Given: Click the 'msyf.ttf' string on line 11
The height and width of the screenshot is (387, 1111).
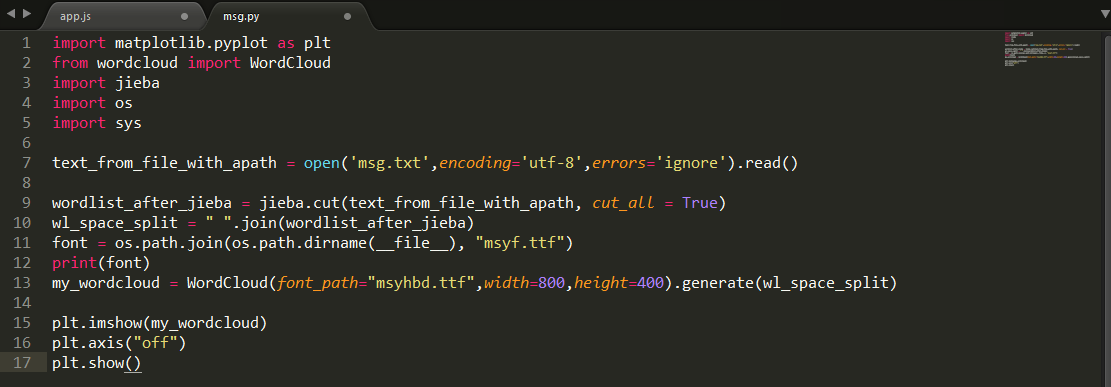Looking at the screenshot, I should coord(519,244).
